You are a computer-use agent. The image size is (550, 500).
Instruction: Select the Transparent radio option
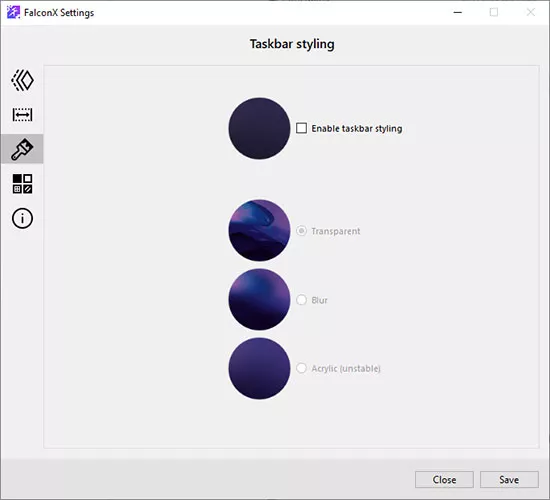(x=301, y=231)
